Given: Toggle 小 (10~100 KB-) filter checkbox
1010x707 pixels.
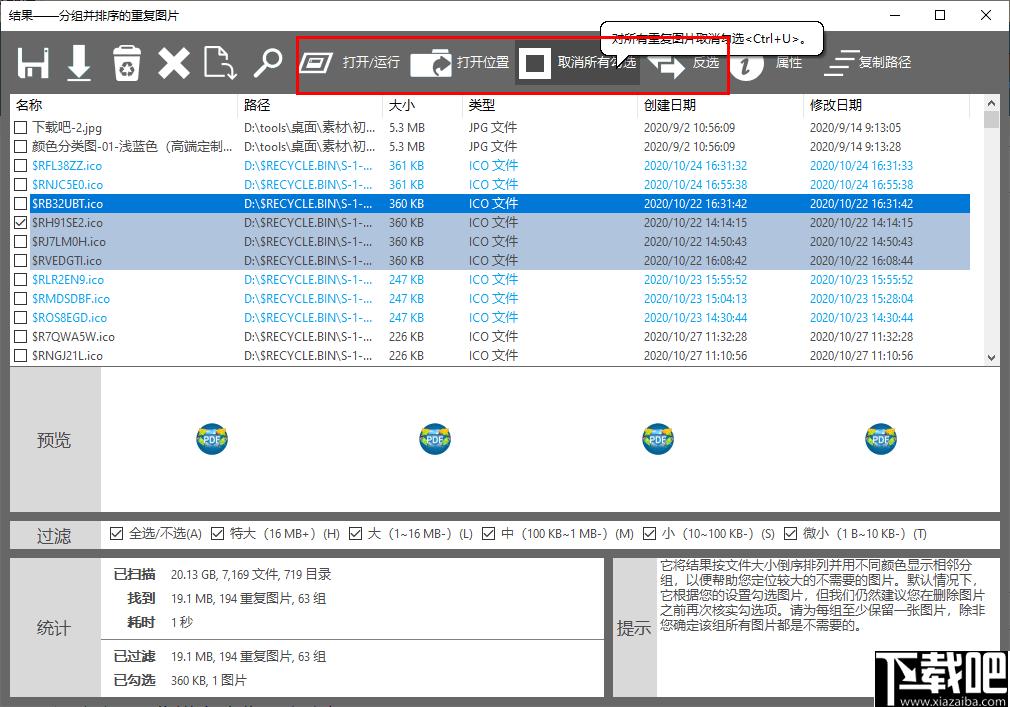Looking at the screenshot, I should click(649, 534).
